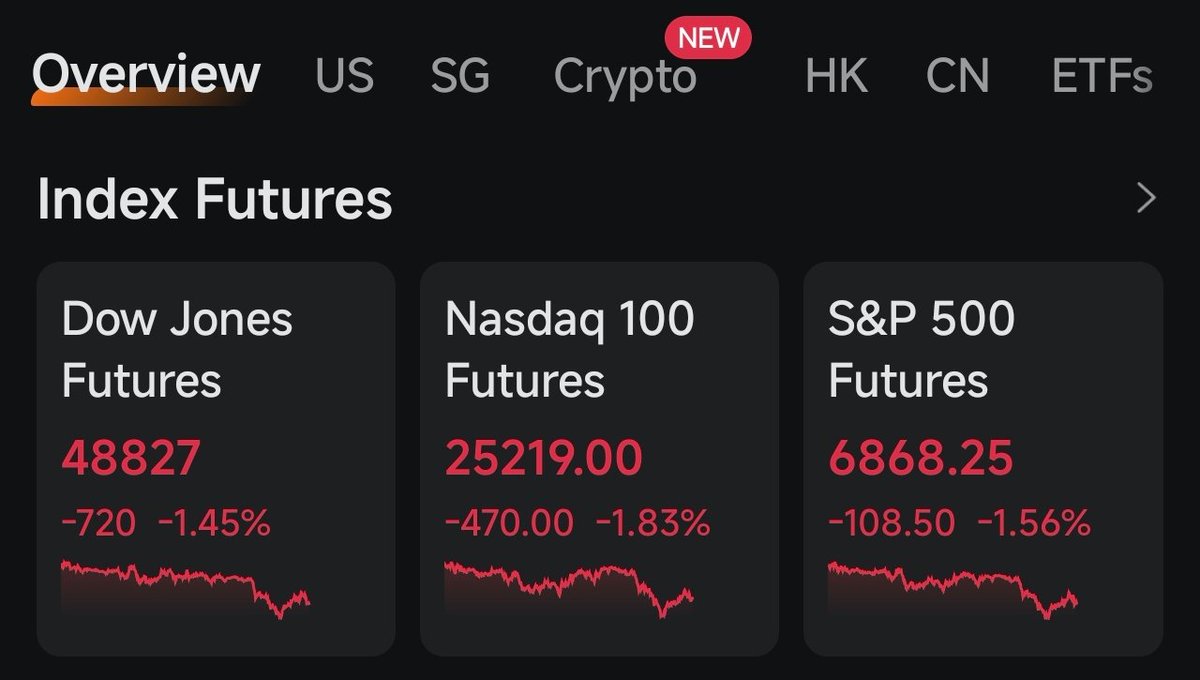Click the Dow Jones price 48827
The height and width of the screenshot is (680, 1200).
coord(131,459)
